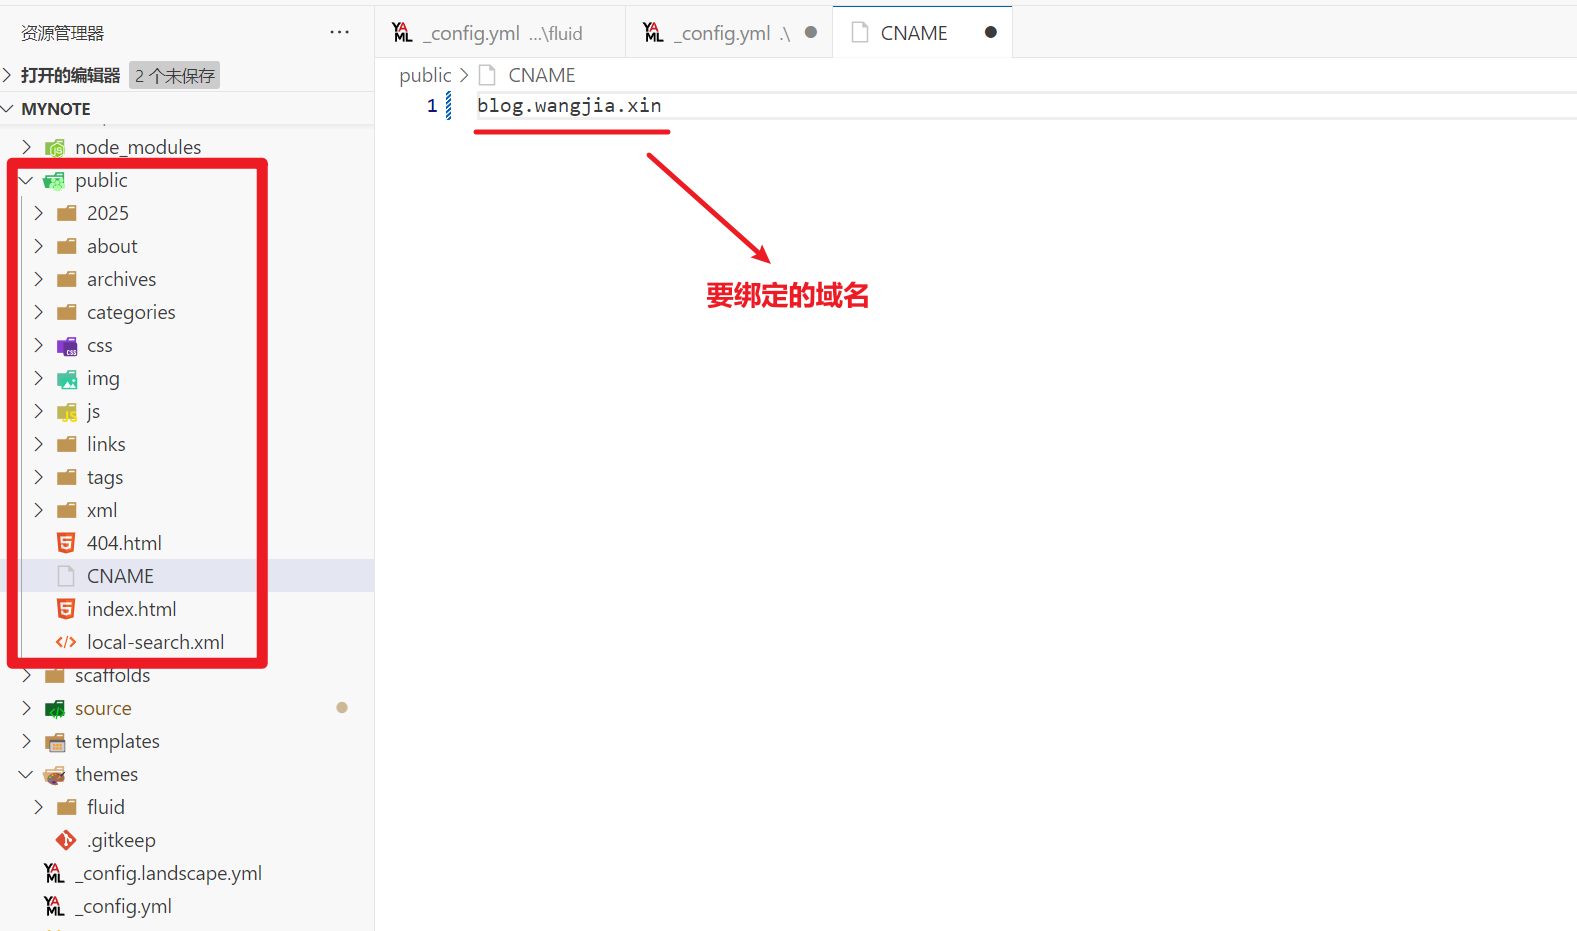Collapse the public folder chevron
This screenshot has height=931, width=1577.
[x=26, y=180]
